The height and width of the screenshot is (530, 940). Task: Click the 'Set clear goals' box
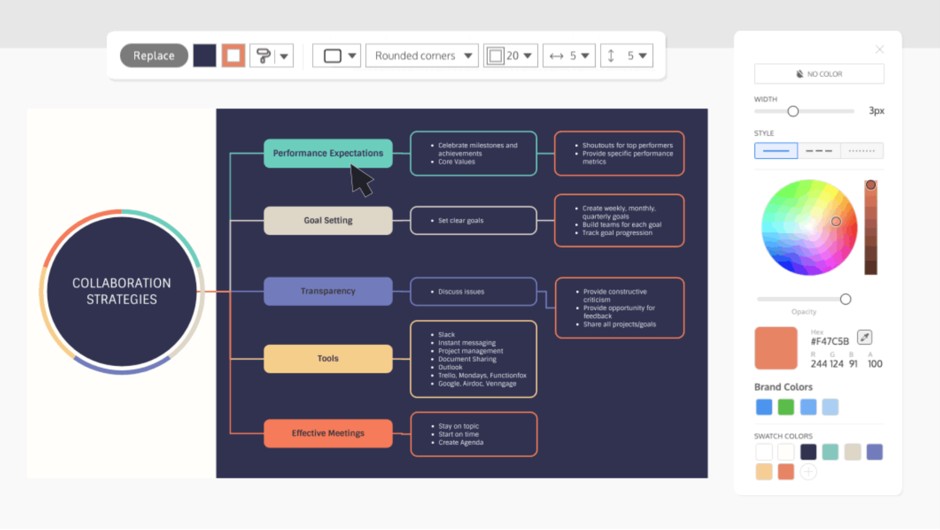coord(474,220)
